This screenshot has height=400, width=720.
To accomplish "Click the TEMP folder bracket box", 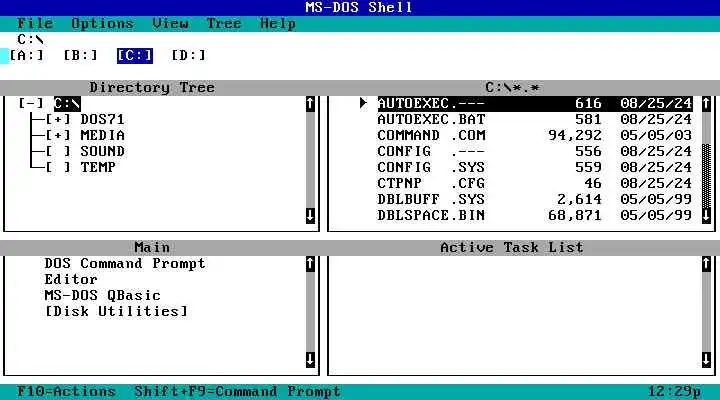I will pyautogui.click(x=58, y=167).
